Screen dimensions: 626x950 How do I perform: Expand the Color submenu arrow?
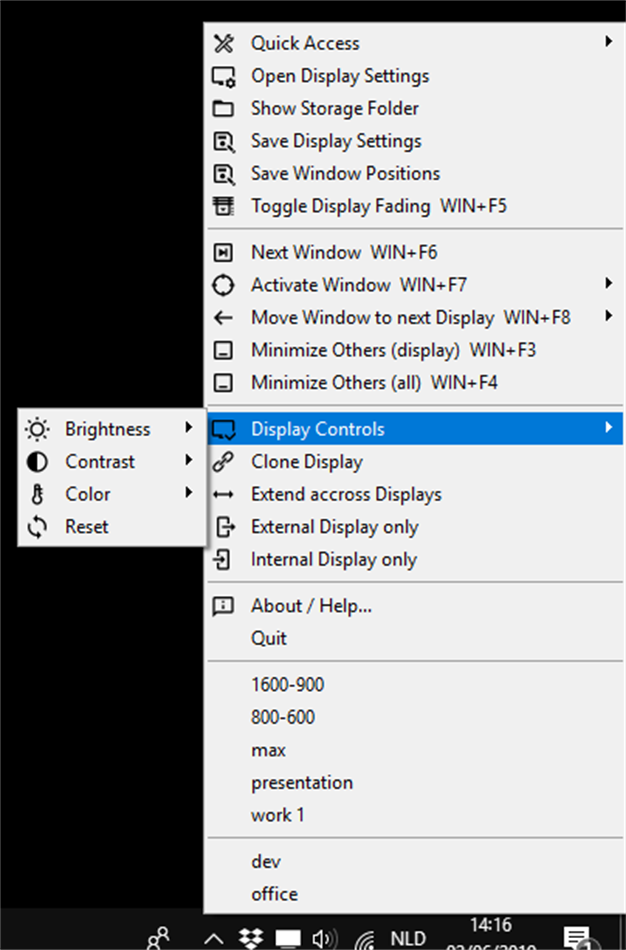tap(189, 493)
